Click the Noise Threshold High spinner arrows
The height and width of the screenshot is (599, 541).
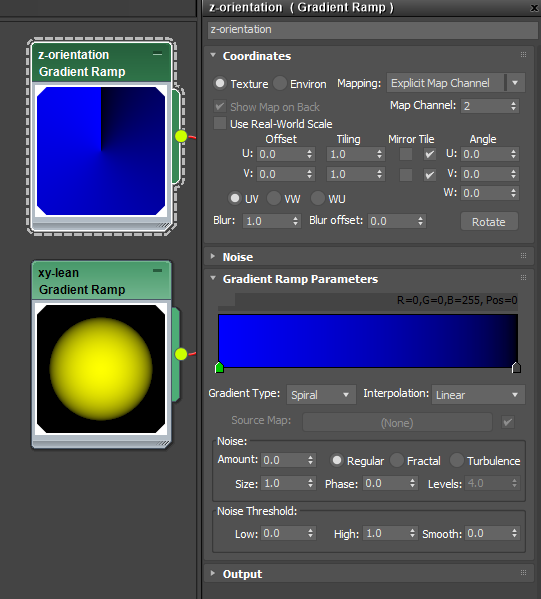(413, 533)
